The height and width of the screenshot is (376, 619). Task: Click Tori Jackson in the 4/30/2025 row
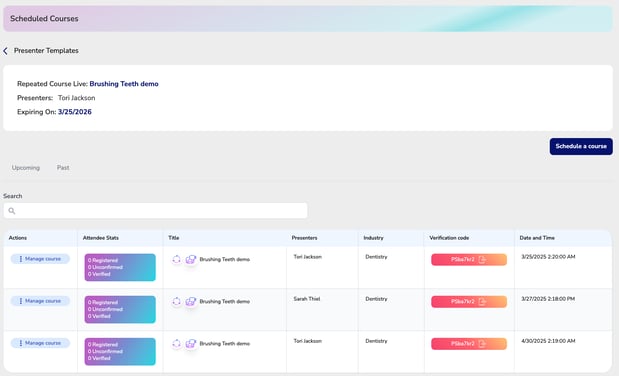click(x=308, y=341)
